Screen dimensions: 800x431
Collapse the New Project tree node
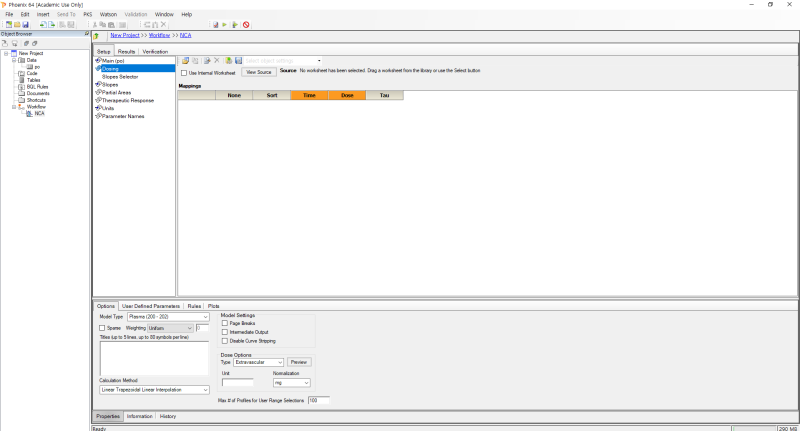click(6, 53)
